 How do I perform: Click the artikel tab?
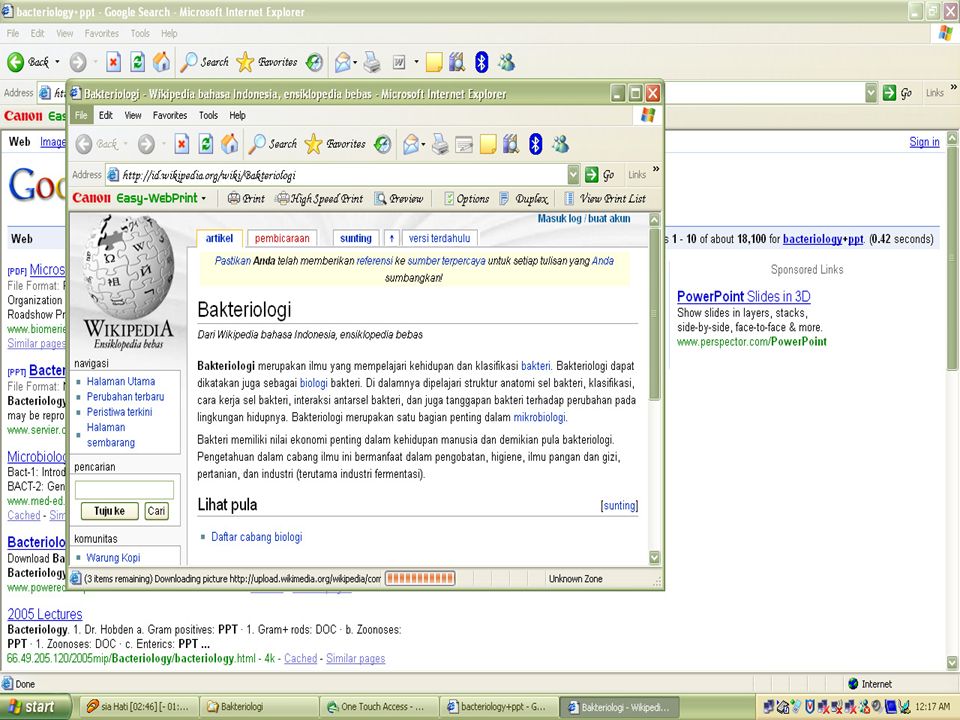click(x=219, y=238)
